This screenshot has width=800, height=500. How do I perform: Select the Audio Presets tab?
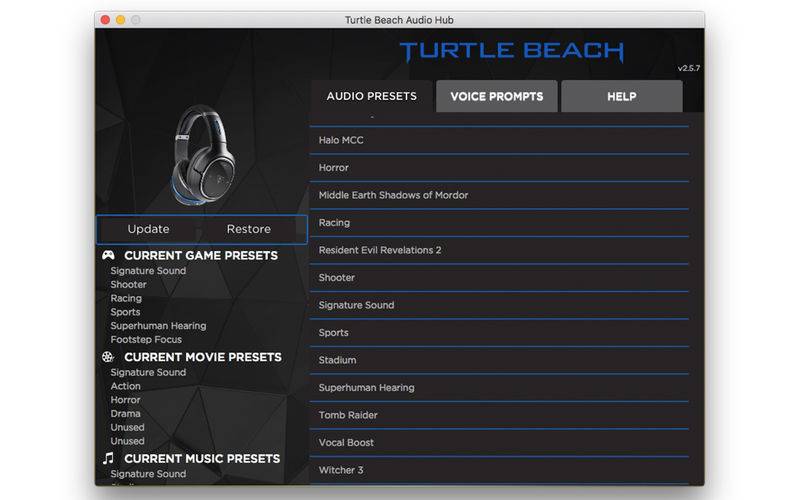371,97
